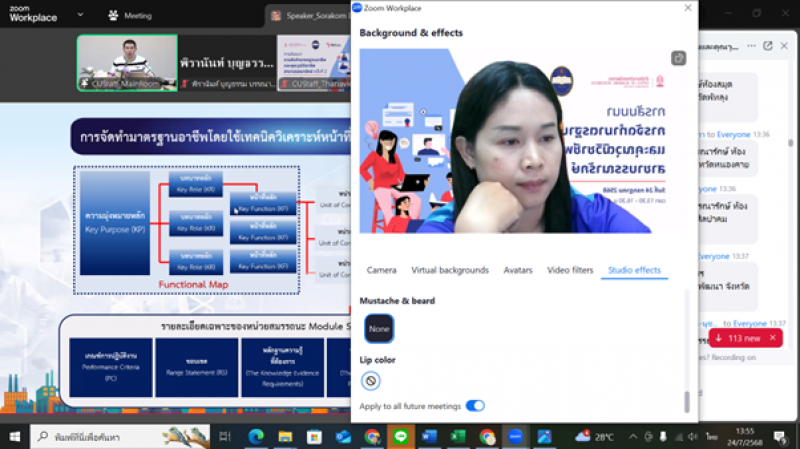Viewport: 800px width, 449px height.
Task: Click the settings panel vertical scrollbar
Action: pos(687,400)
